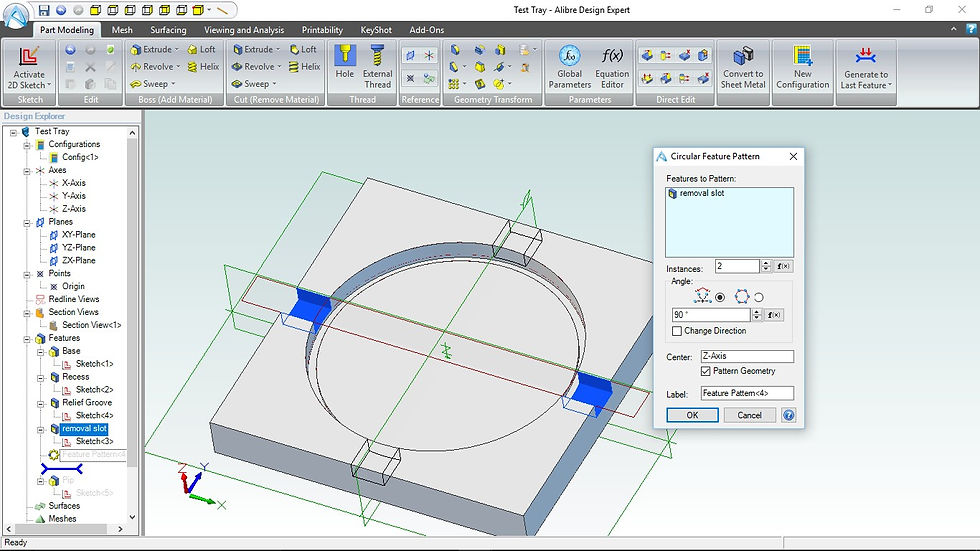Cancel the Circular Feature Pattern dialog
980x551 pixels.
[x=749, y=415]
